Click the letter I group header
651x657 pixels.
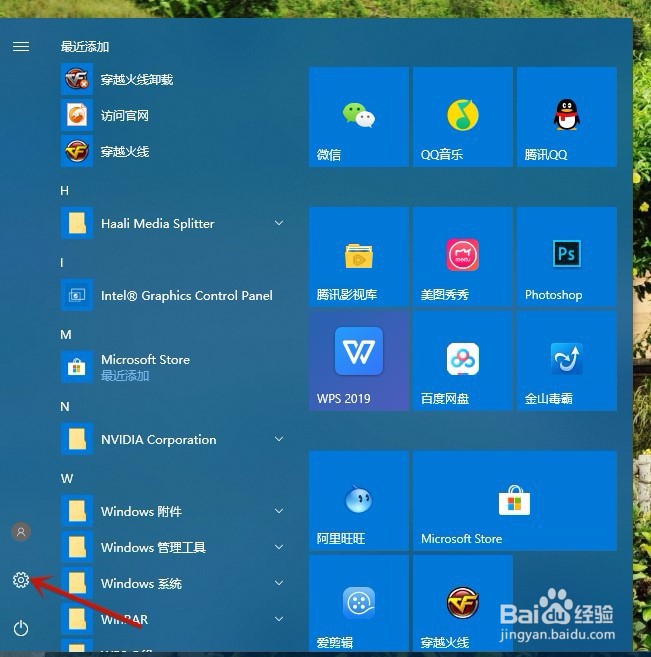62,263
